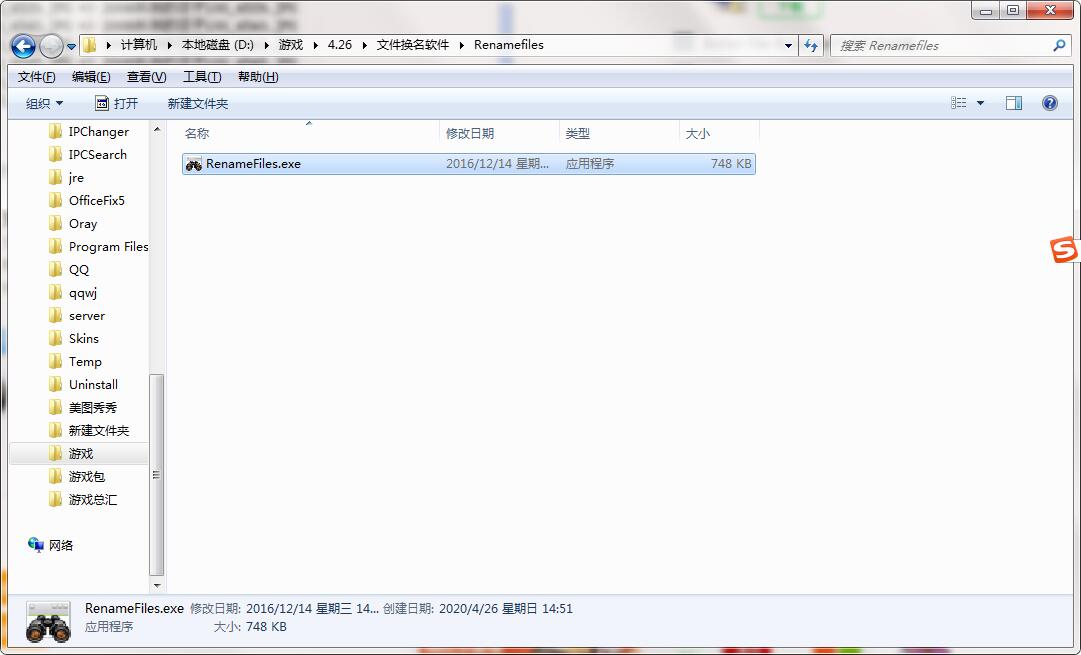Click the search magnifier icon

pyautogui.click(x=1059, y=46)
